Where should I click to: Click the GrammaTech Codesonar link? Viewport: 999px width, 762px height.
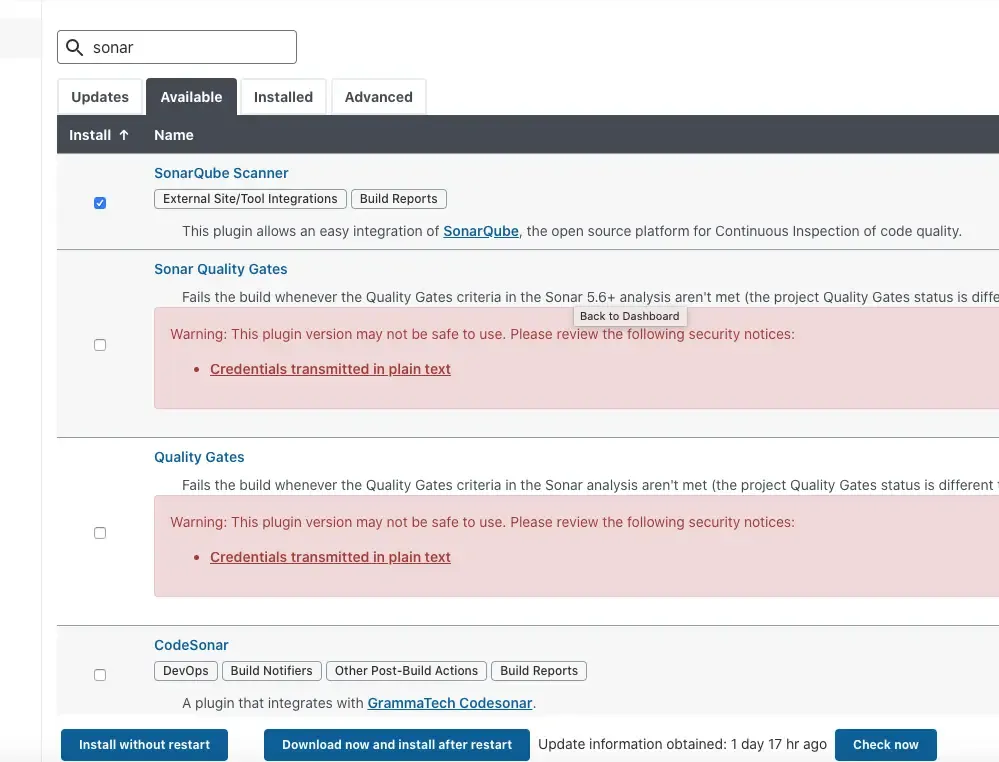pyautogui.click(x=449, y=702)
